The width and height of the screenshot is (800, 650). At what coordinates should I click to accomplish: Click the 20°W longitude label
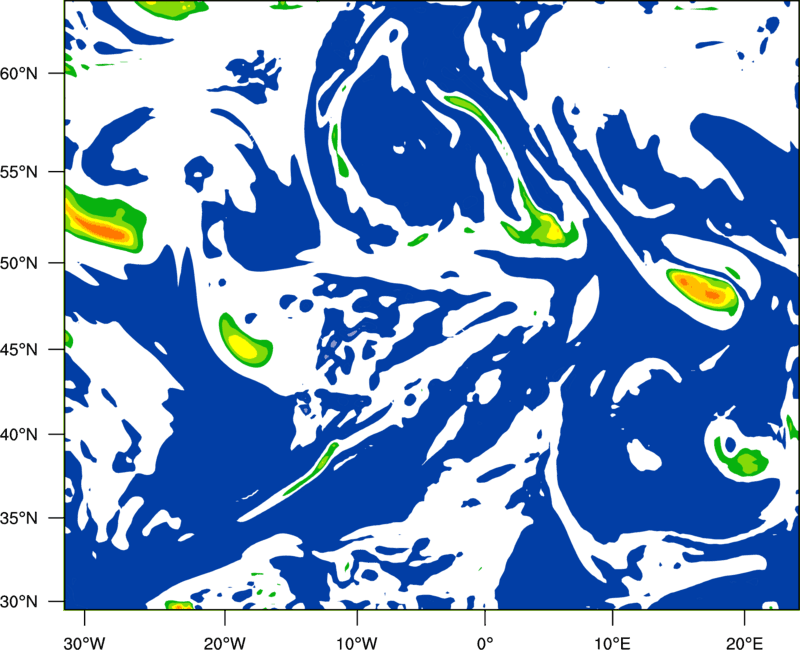225,643
